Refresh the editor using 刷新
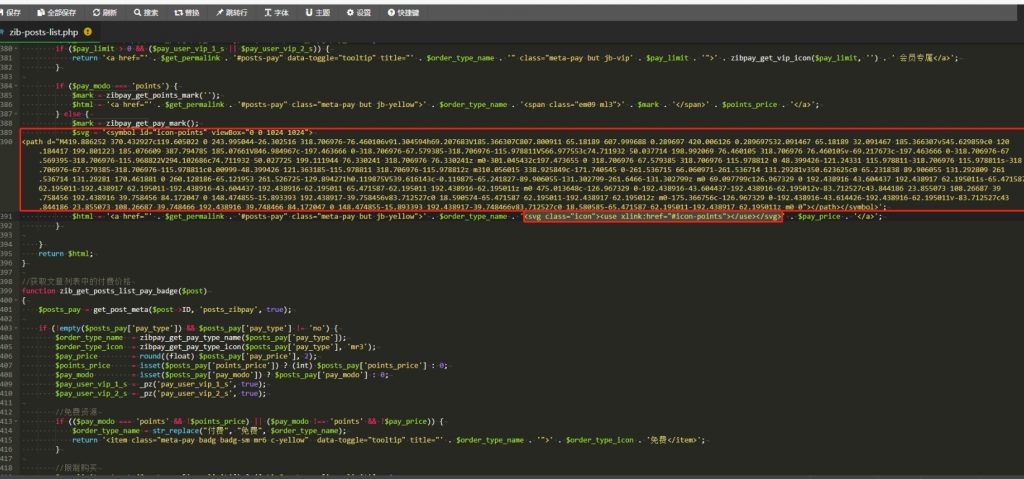Screen dimensions: 1024x479 click(x=105, y=12)
